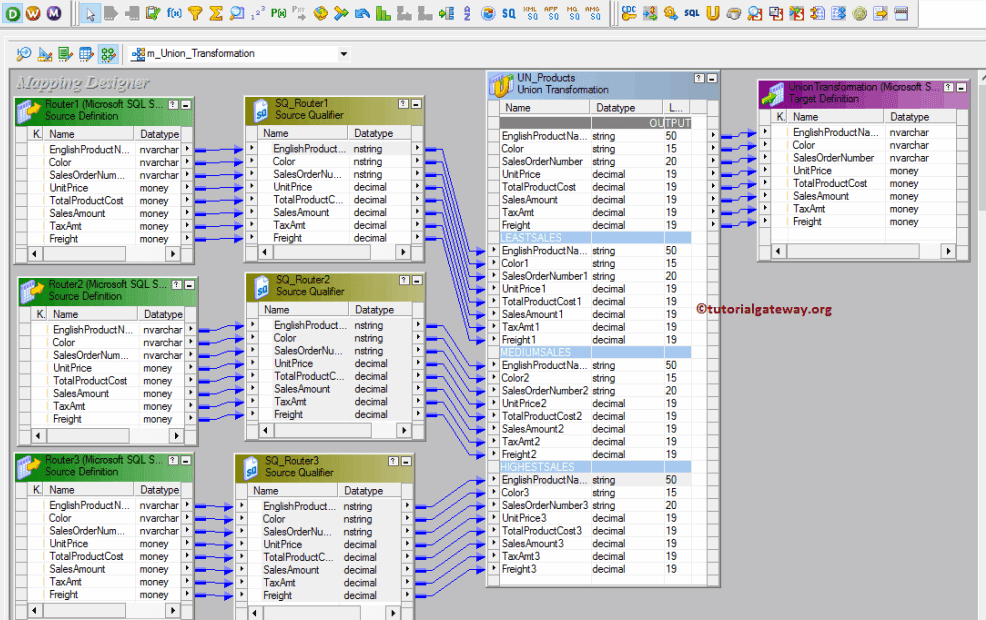The width and height of the screenshot is (986, 620).
Task: Click the zoom tool in the lower toolbar
Action: [x=23, y=52]
